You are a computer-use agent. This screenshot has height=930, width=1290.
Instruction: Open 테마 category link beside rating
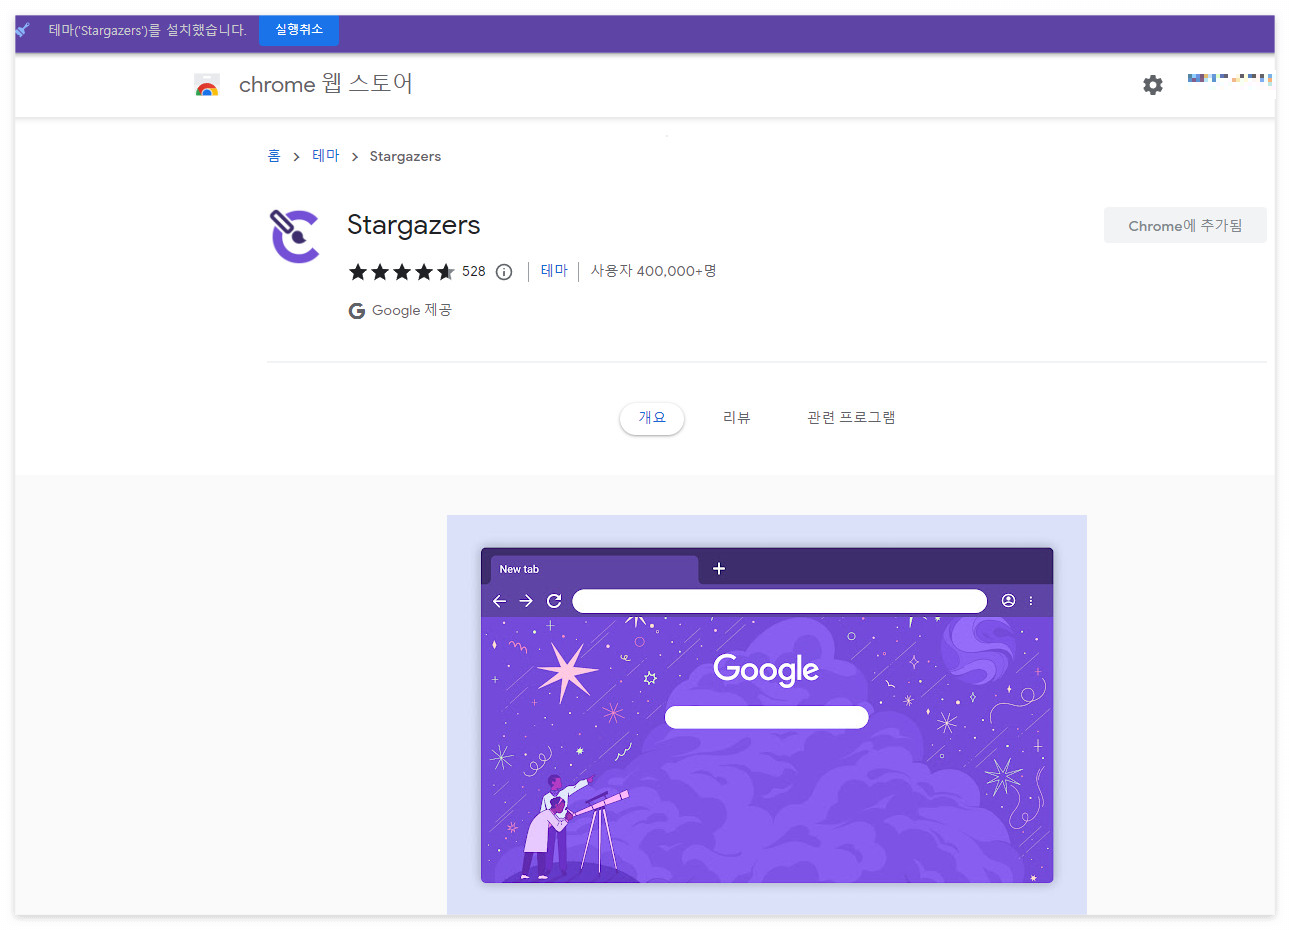coord(554,271)
